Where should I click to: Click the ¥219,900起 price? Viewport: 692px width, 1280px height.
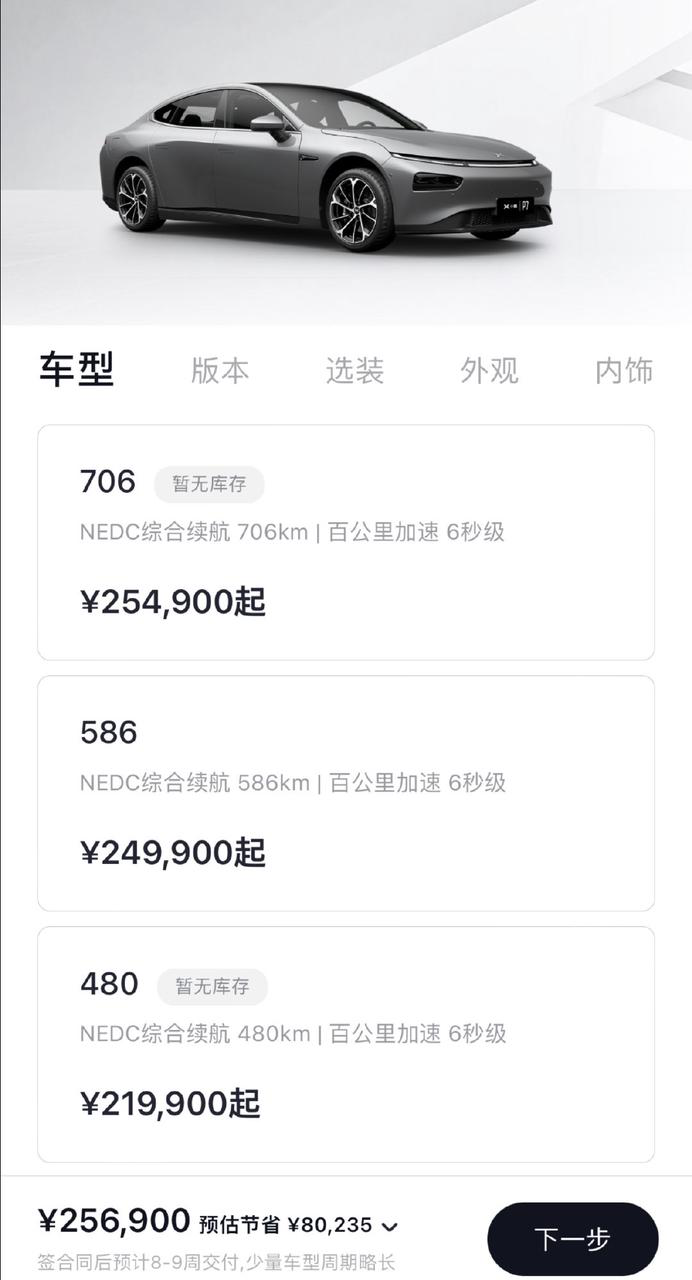[x=170, y=1104]
